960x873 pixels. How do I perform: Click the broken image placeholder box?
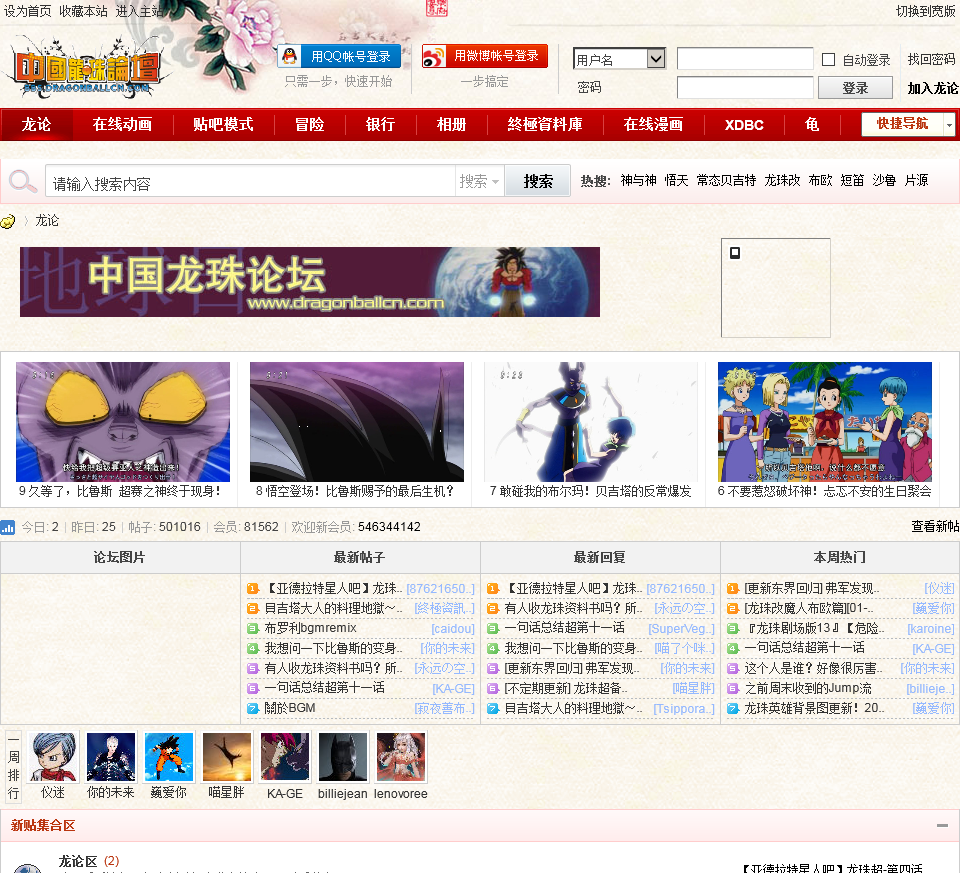pos(776,288)
